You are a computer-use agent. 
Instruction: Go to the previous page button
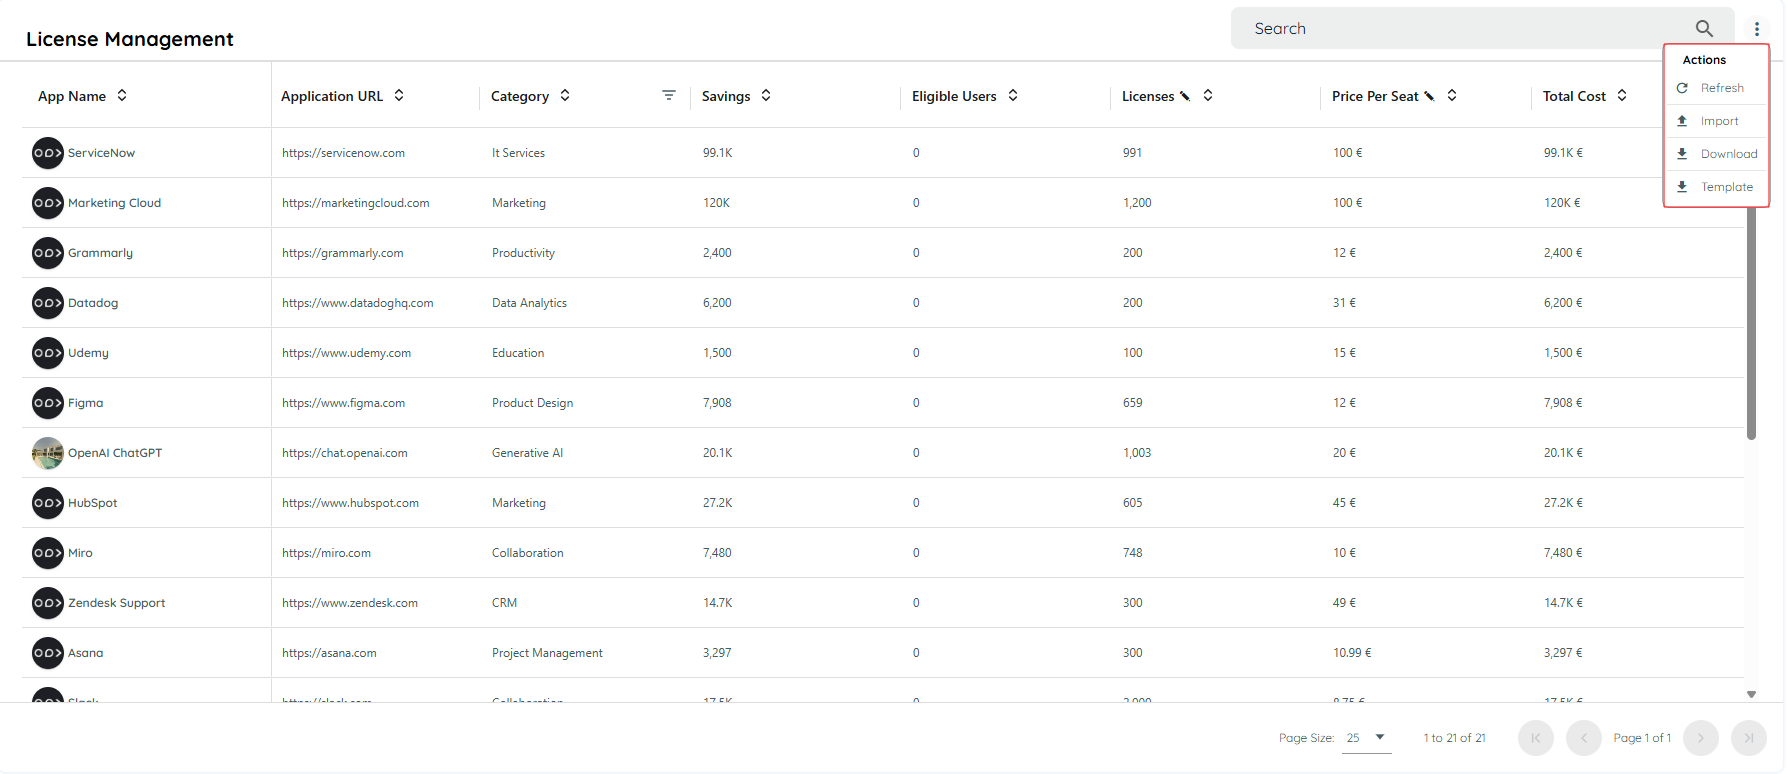tap(1584, 738)
